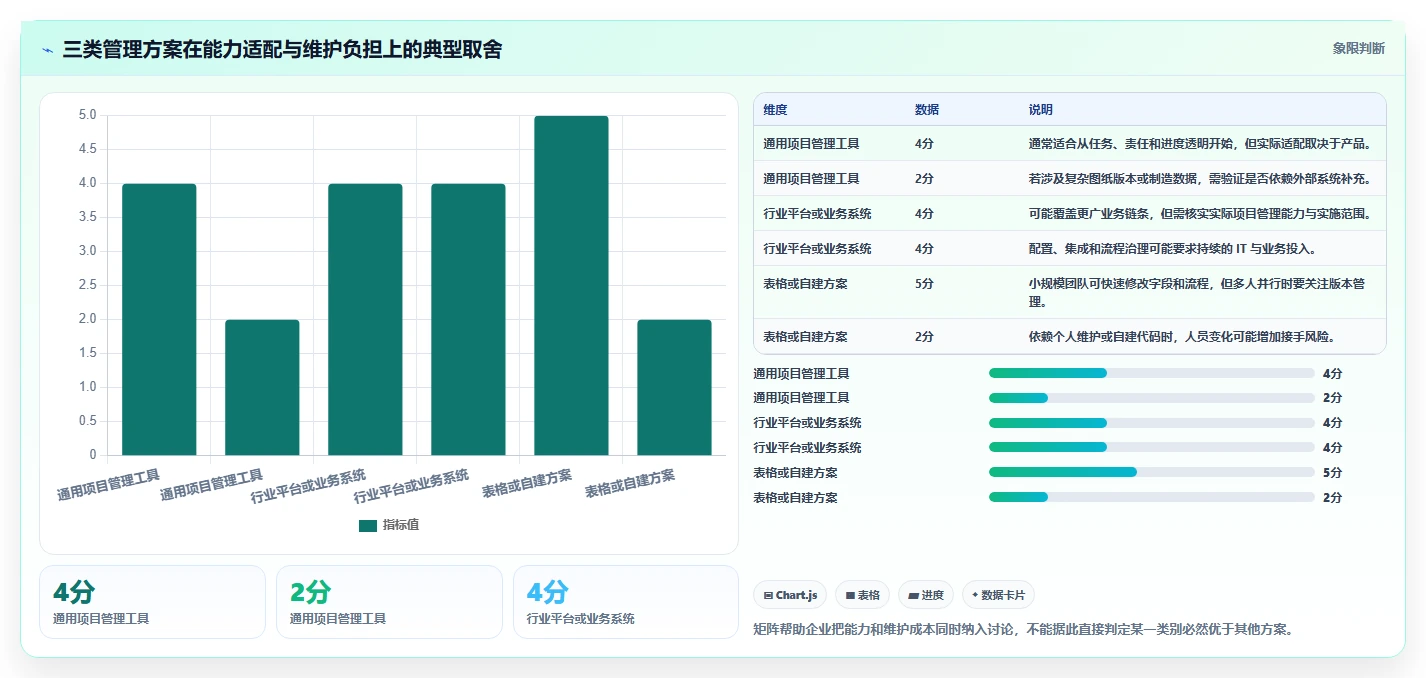1426x678 pixels.
Task: Click the first chart bar, 通用项目管理工具 at 4
Action: point(159,320)
